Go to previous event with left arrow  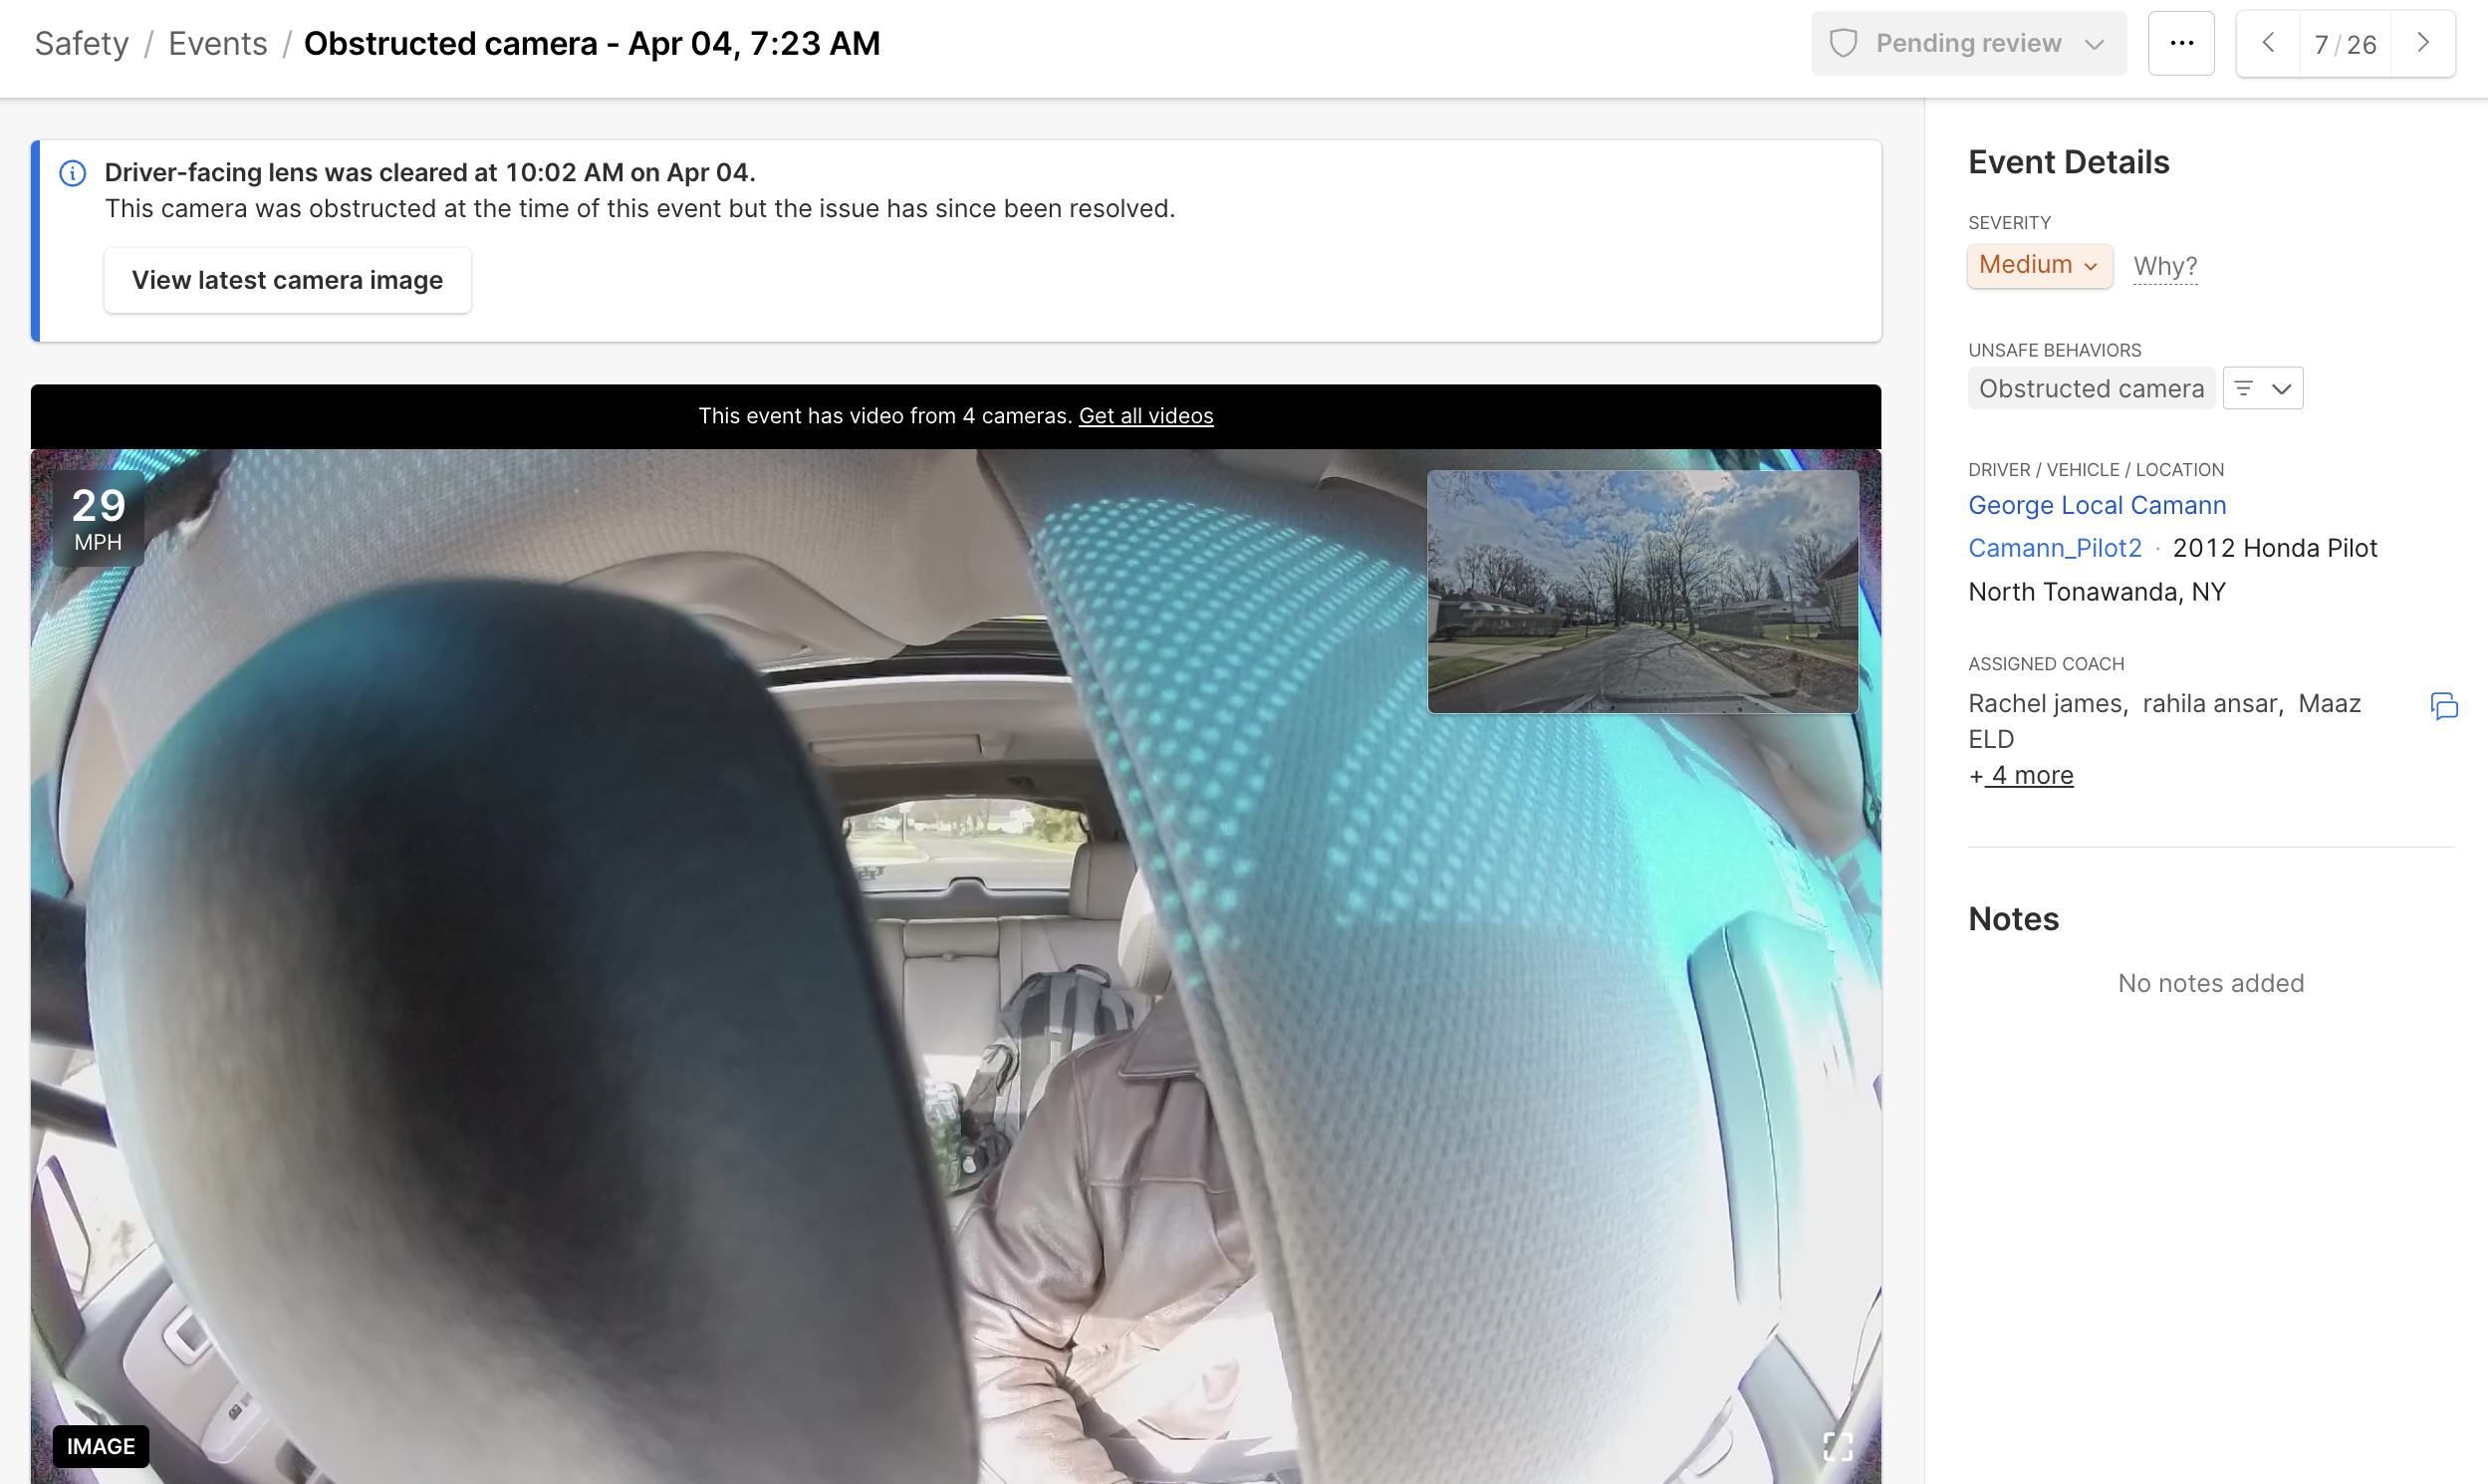tap(2268, 44)
